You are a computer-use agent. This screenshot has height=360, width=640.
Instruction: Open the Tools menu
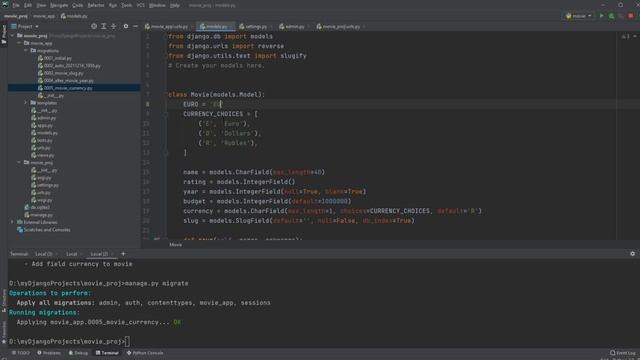(127, 5)
